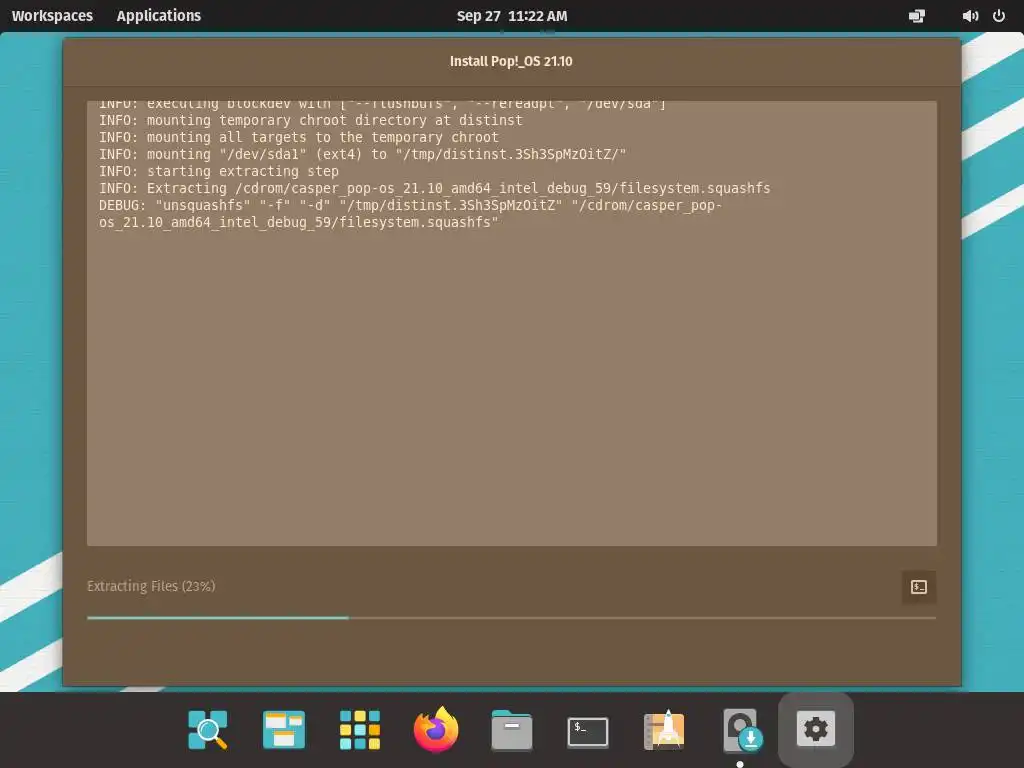Image resolution: width=1024 pixels, height=768 pixels.
Task: Switch to the Pop!_OS installer dock icon
Action: [741, 730]
